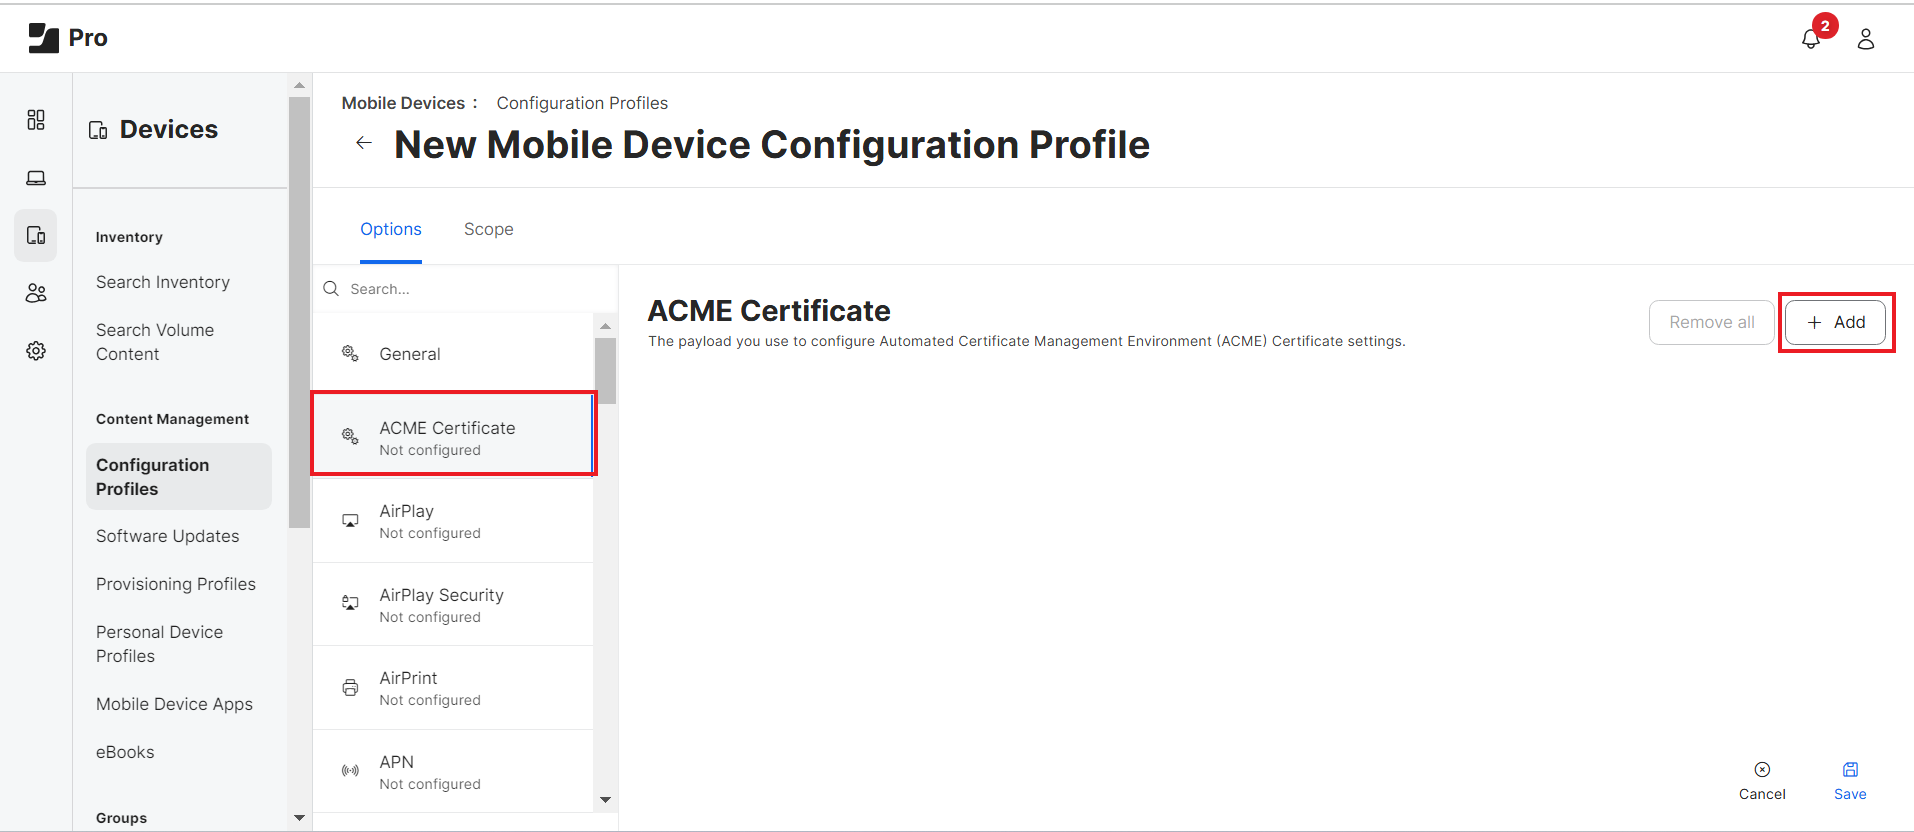Open the user account icon
This screenshot has width=1914, height=832.
point(1865,39)
